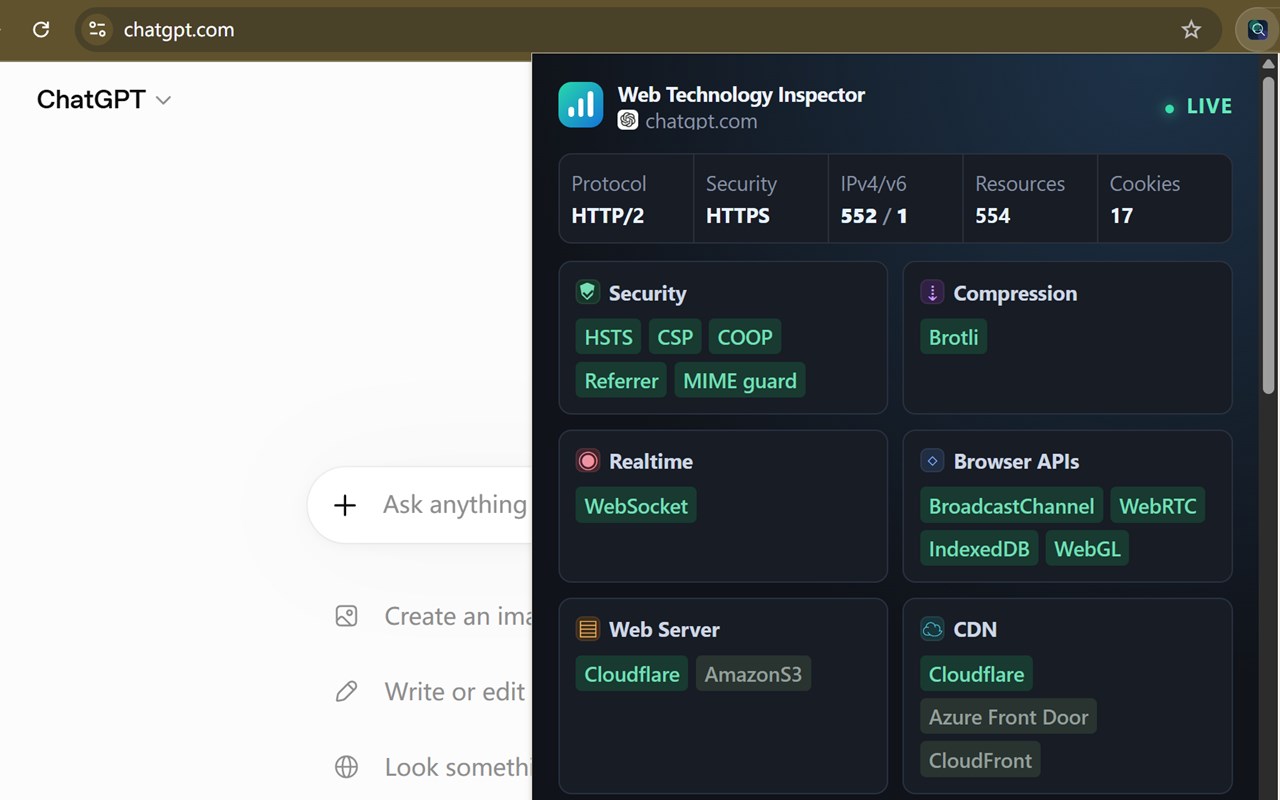
Task: Click the Write or edit pencil icon
Action: tap(346, 691)
